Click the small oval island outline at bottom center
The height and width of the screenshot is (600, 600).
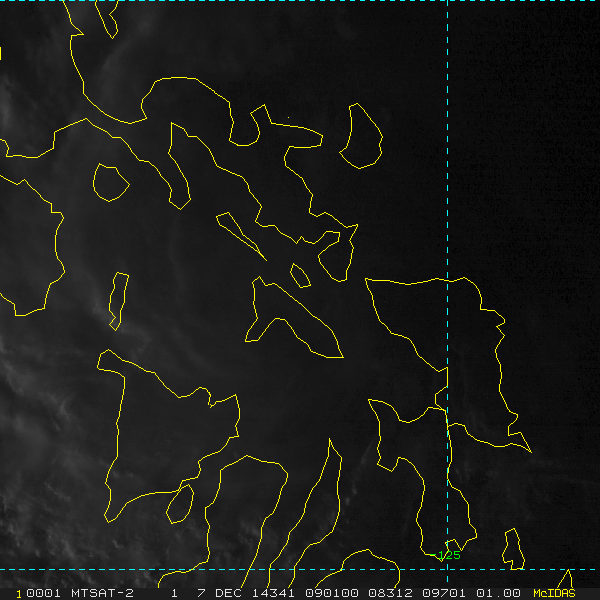(x=180, y=504)
